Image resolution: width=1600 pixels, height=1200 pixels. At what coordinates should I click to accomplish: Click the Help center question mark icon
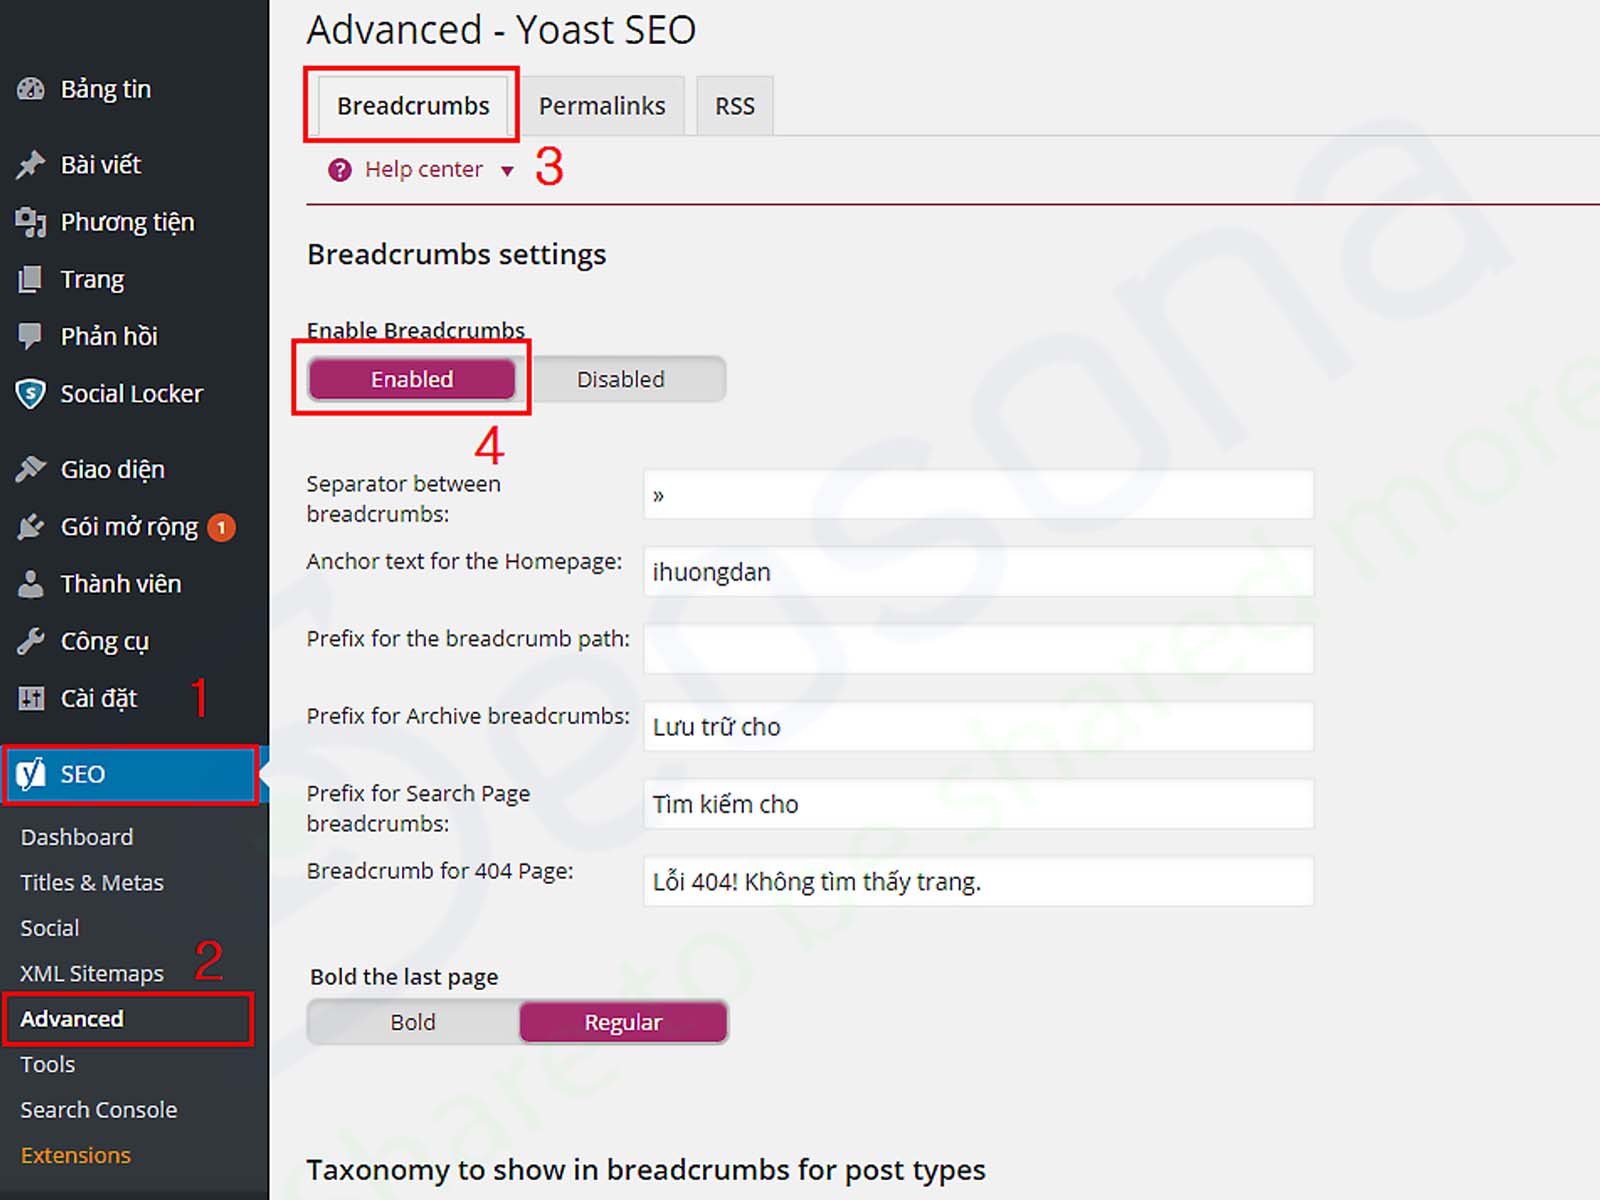(340, 170)
